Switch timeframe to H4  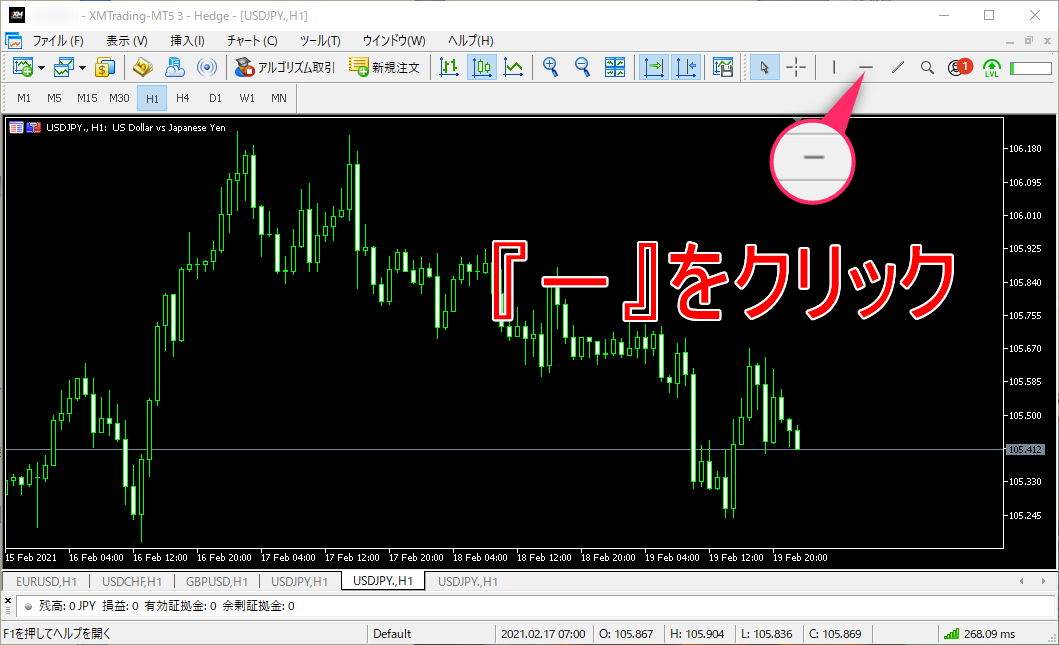point(183,99)
